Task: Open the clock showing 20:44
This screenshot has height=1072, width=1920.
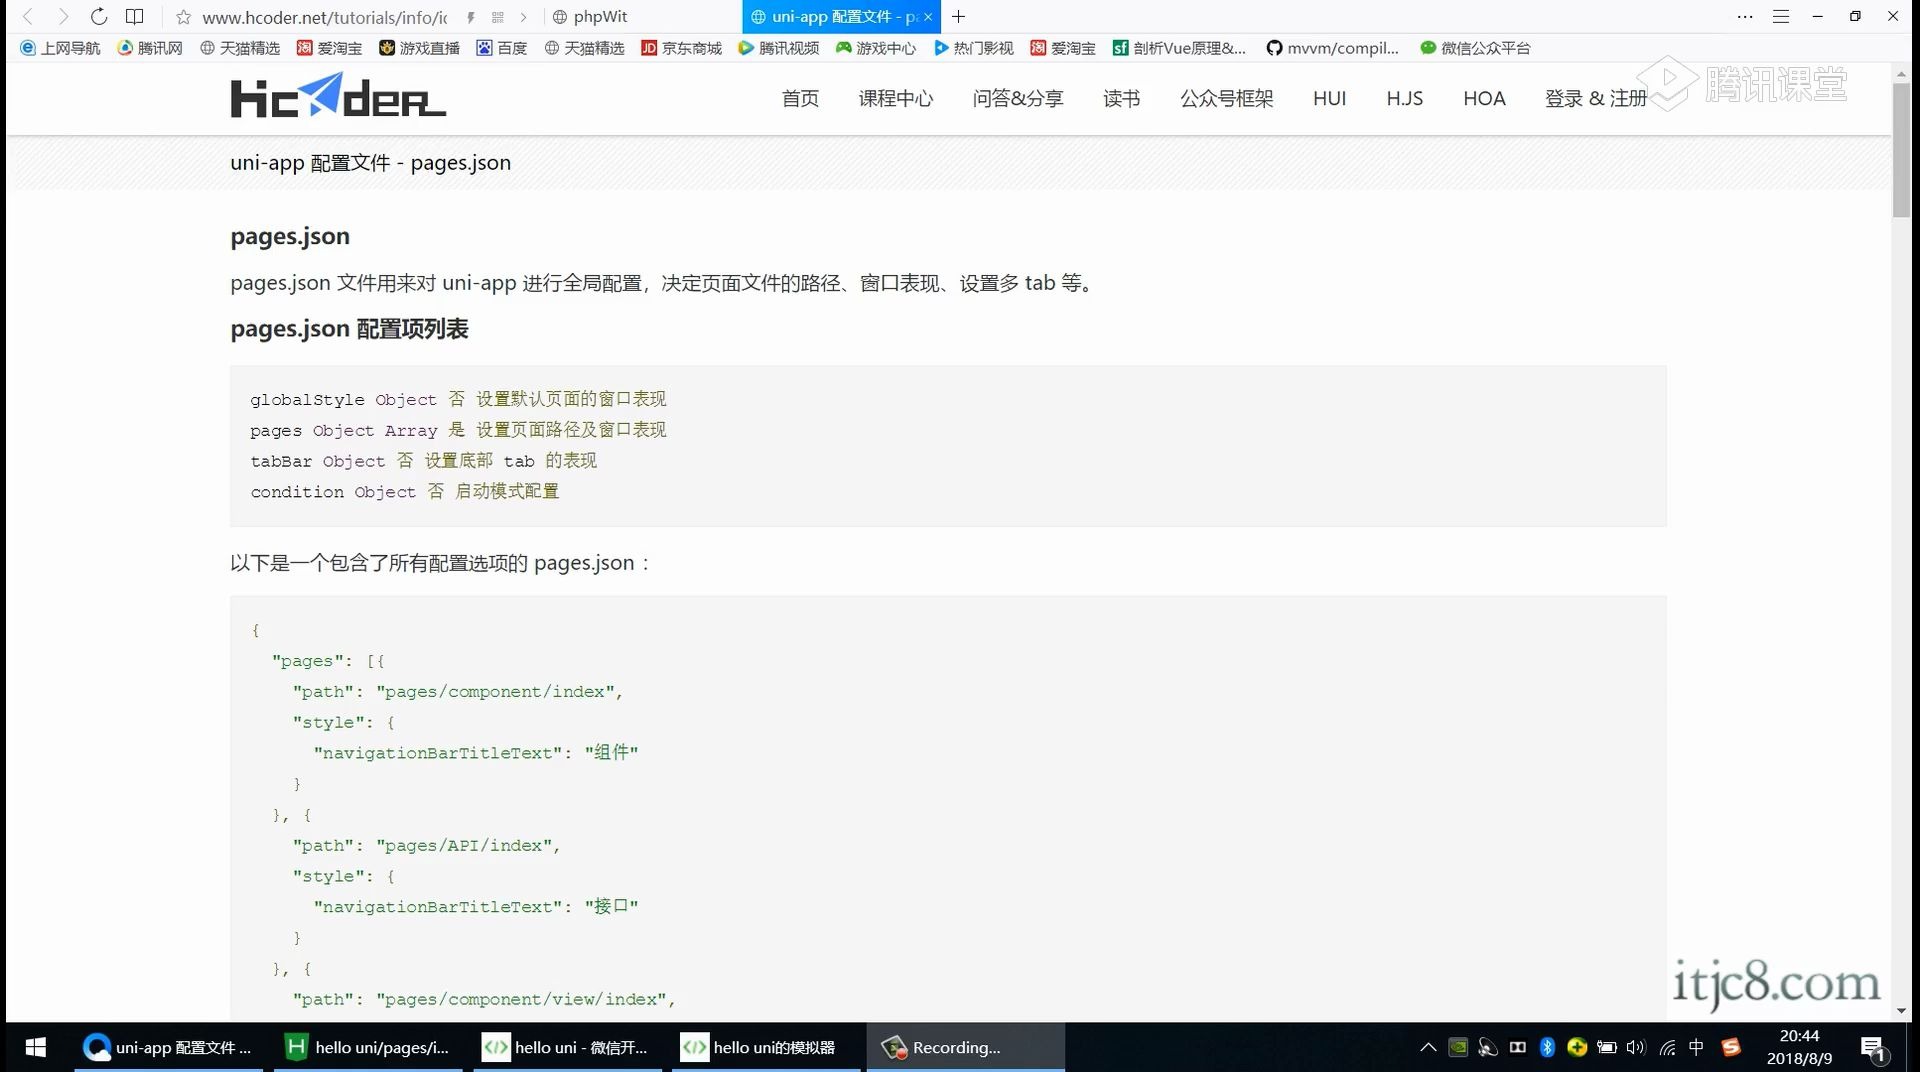Action: [1799, 1047]
